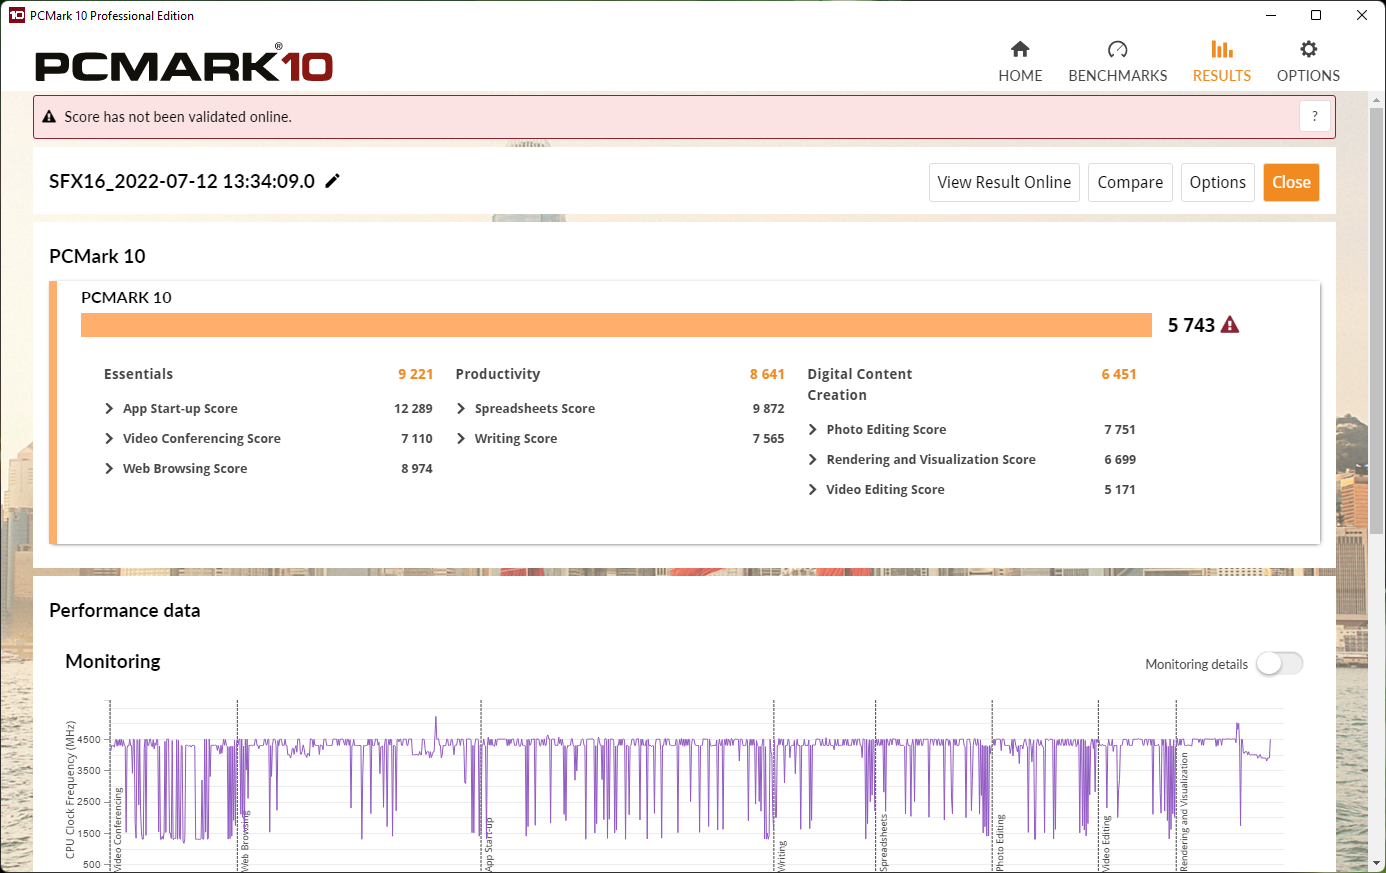
Task: Click the Video Conferencing marker in monitoring chart
Action: (118, 829)
